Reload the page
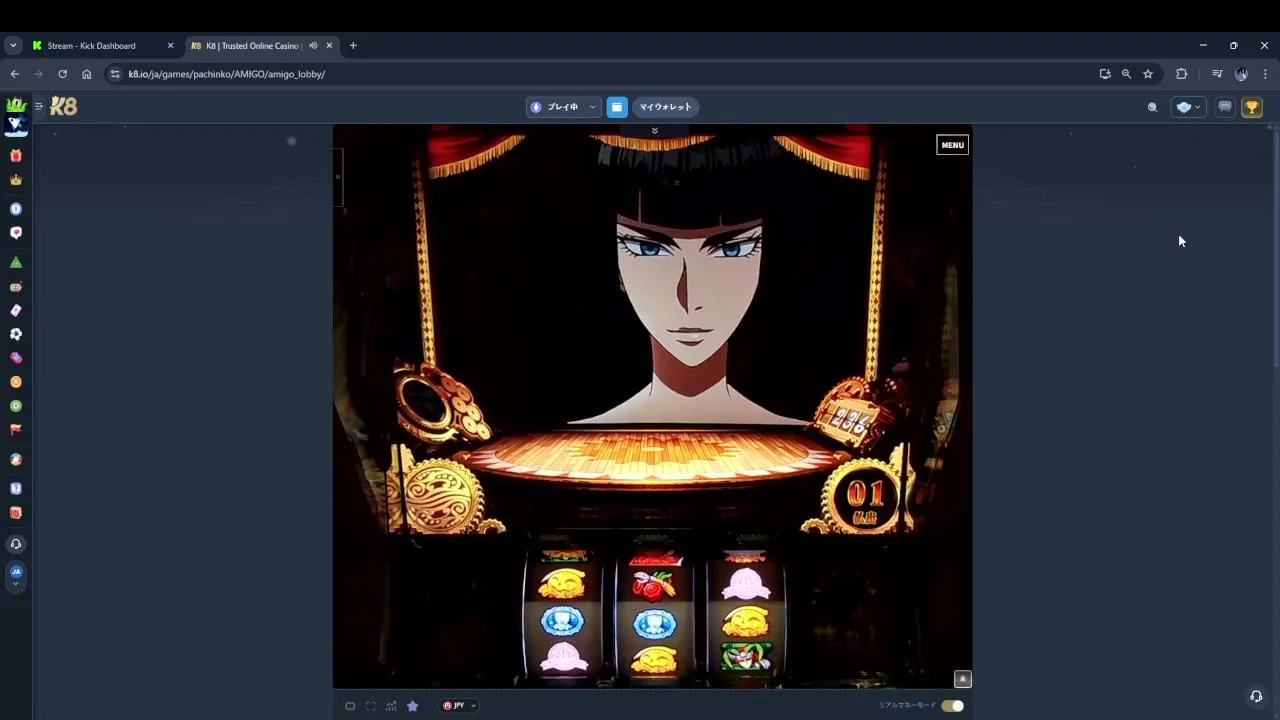The height and width of the screenshot is (720, 1280). pyautogui.click(x=62, y=74)
